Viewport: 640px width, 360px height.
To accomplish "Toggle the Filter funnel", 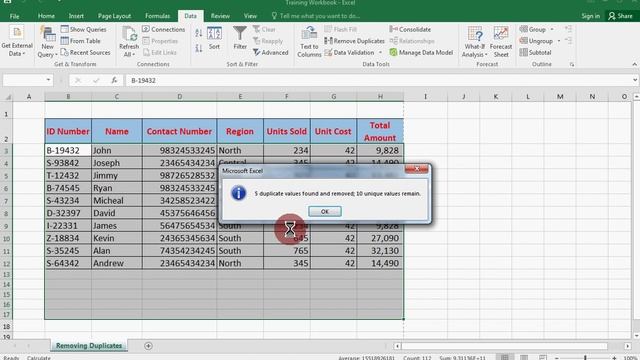I will [x=240, y=38].
